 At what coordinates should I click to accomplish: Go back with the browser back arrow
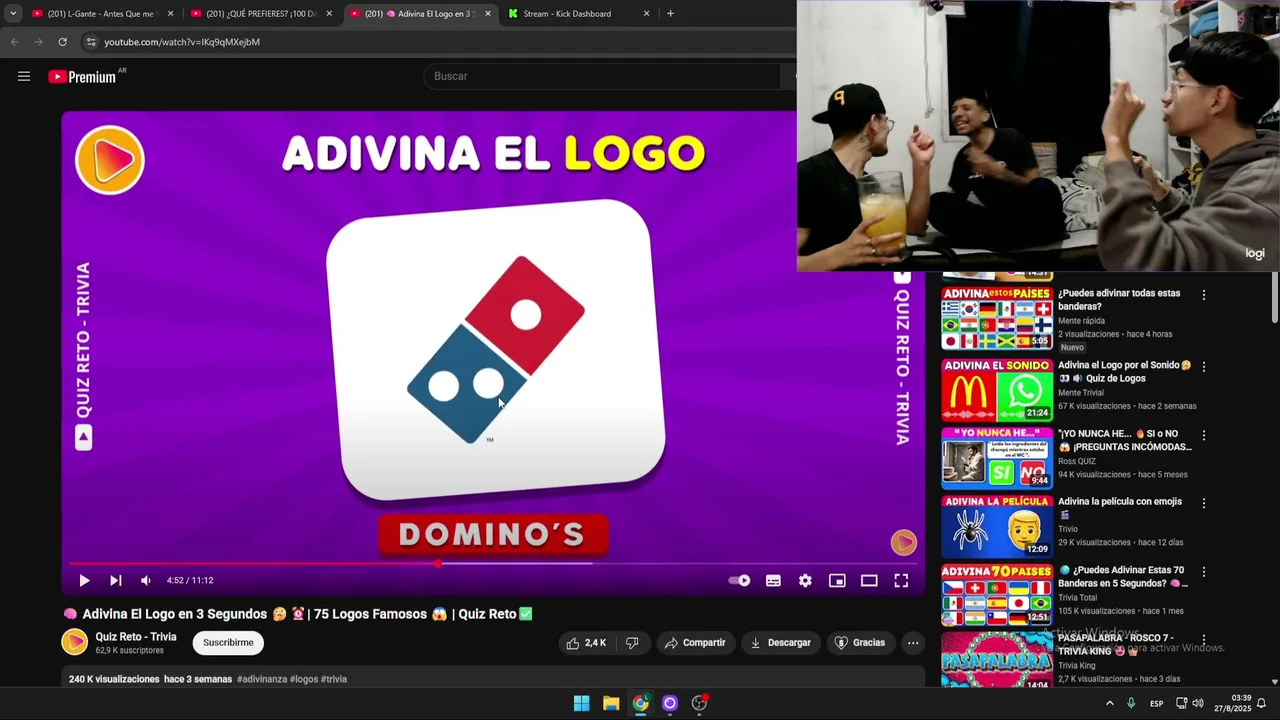(x=14, y=42)
